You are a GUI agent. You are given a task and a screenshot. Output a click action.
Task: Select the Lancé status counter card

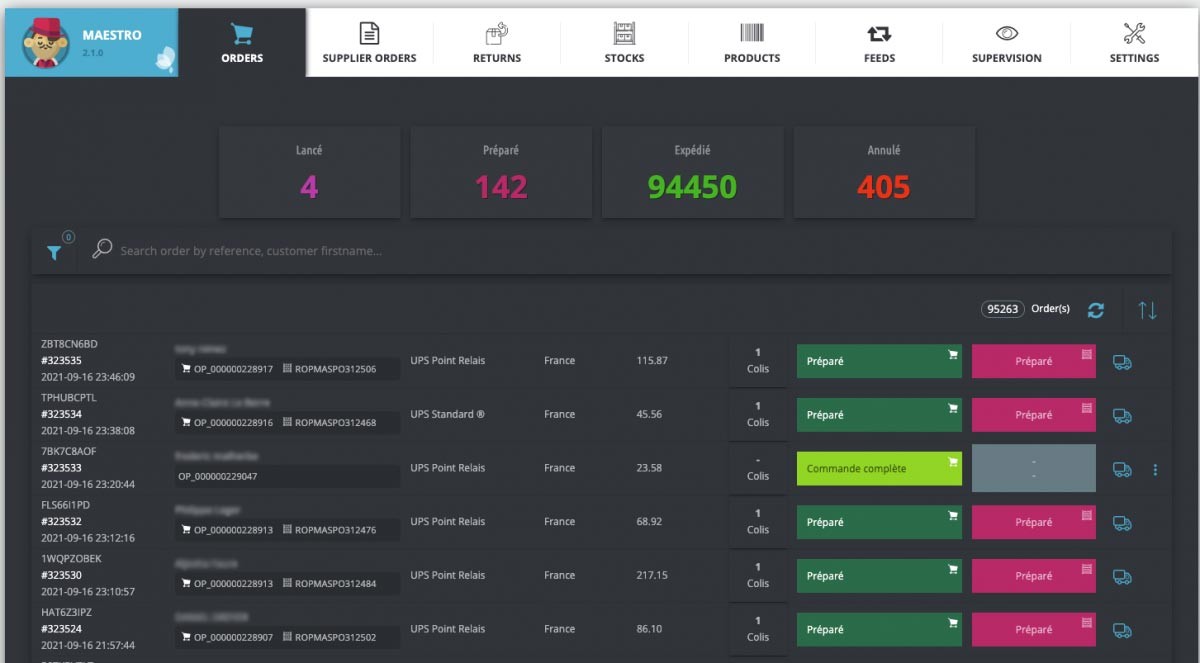[309, 172]
